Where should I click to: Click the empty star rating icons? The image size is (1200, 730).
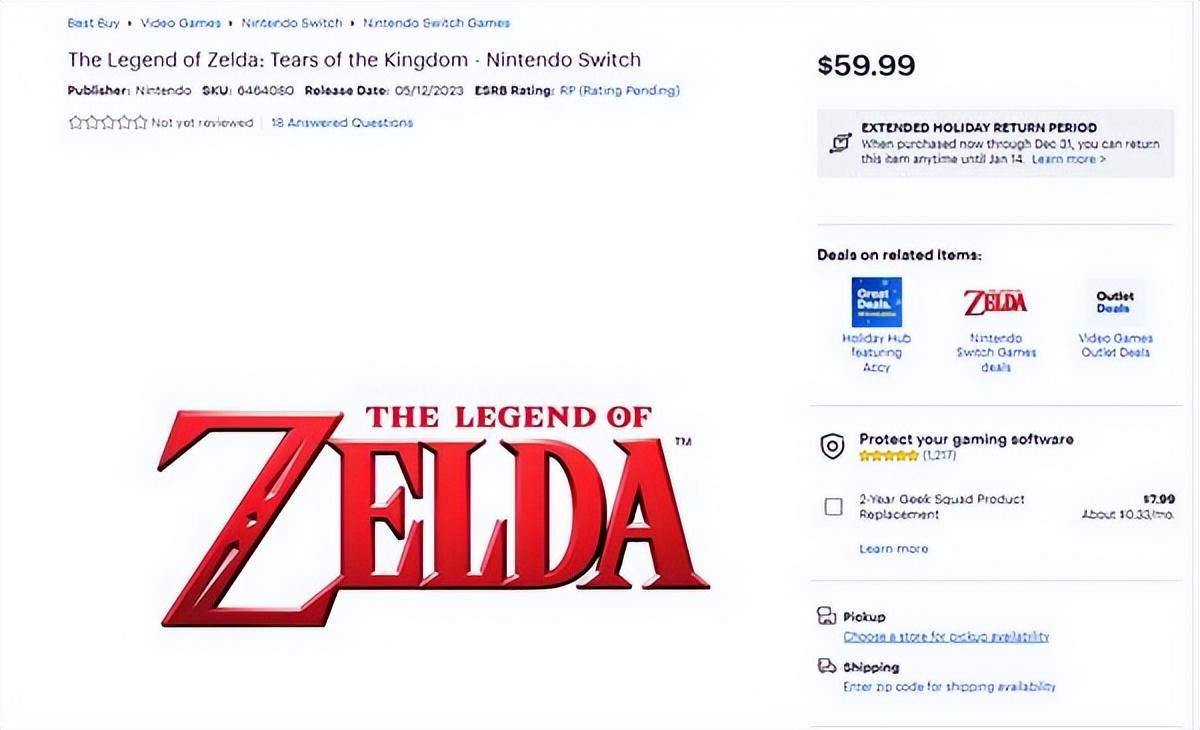[107, 123]
